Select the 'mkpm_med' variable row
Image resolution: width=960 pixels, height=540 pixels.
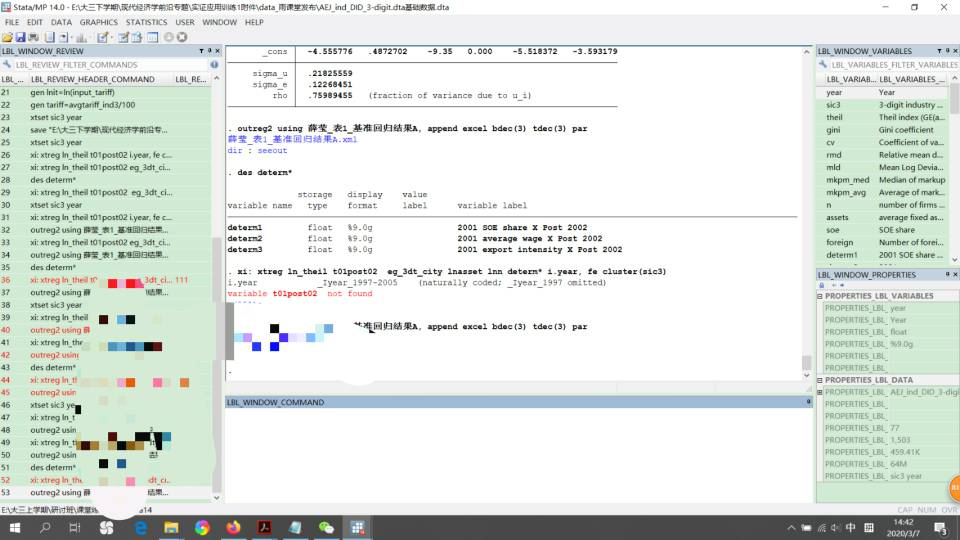tap(882, 180)
